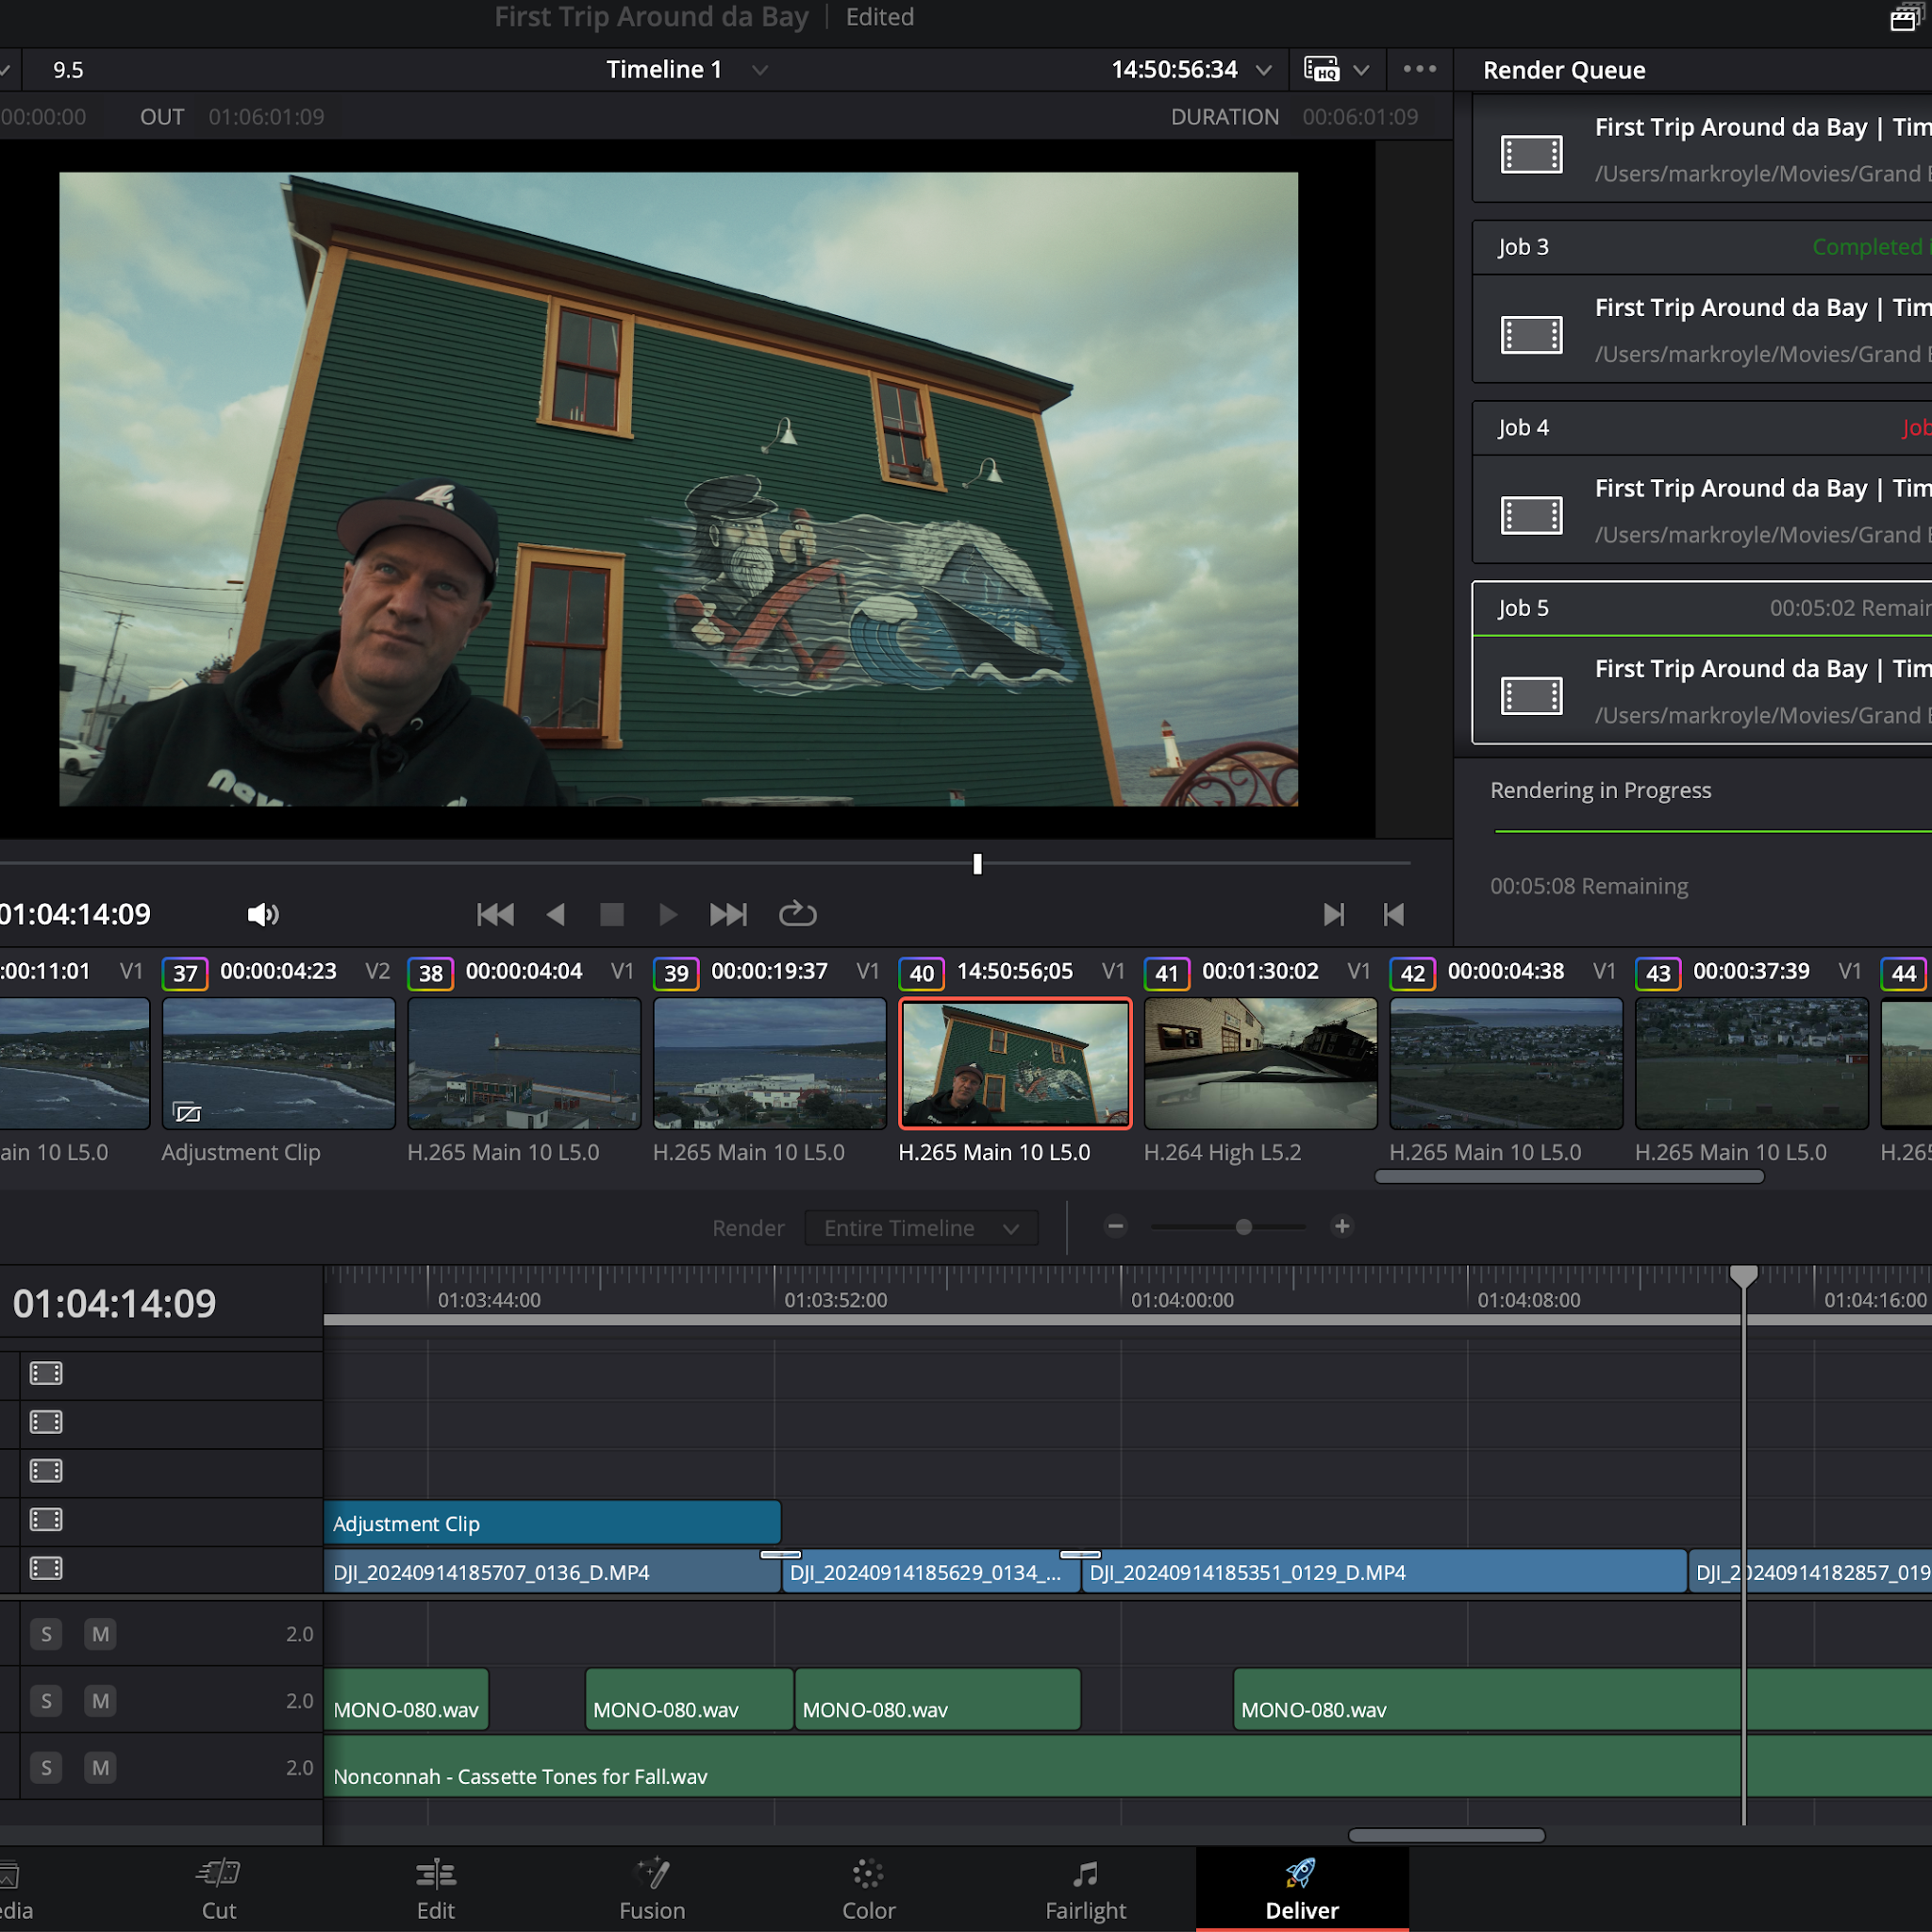The image size is (1932, 1932).
Task: Open the viewer three-dots options menu
Action: tap(1419, 69)
